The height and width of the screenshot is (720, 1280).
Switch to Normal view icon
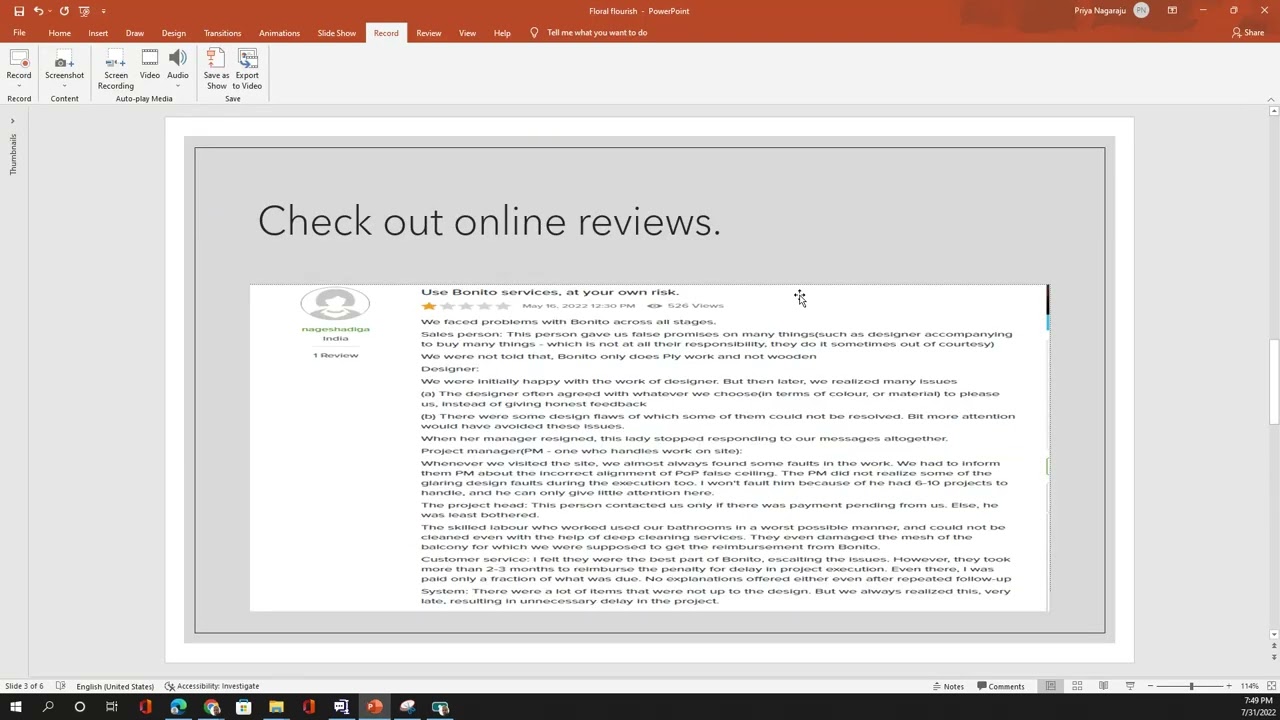coord(1051,686)
